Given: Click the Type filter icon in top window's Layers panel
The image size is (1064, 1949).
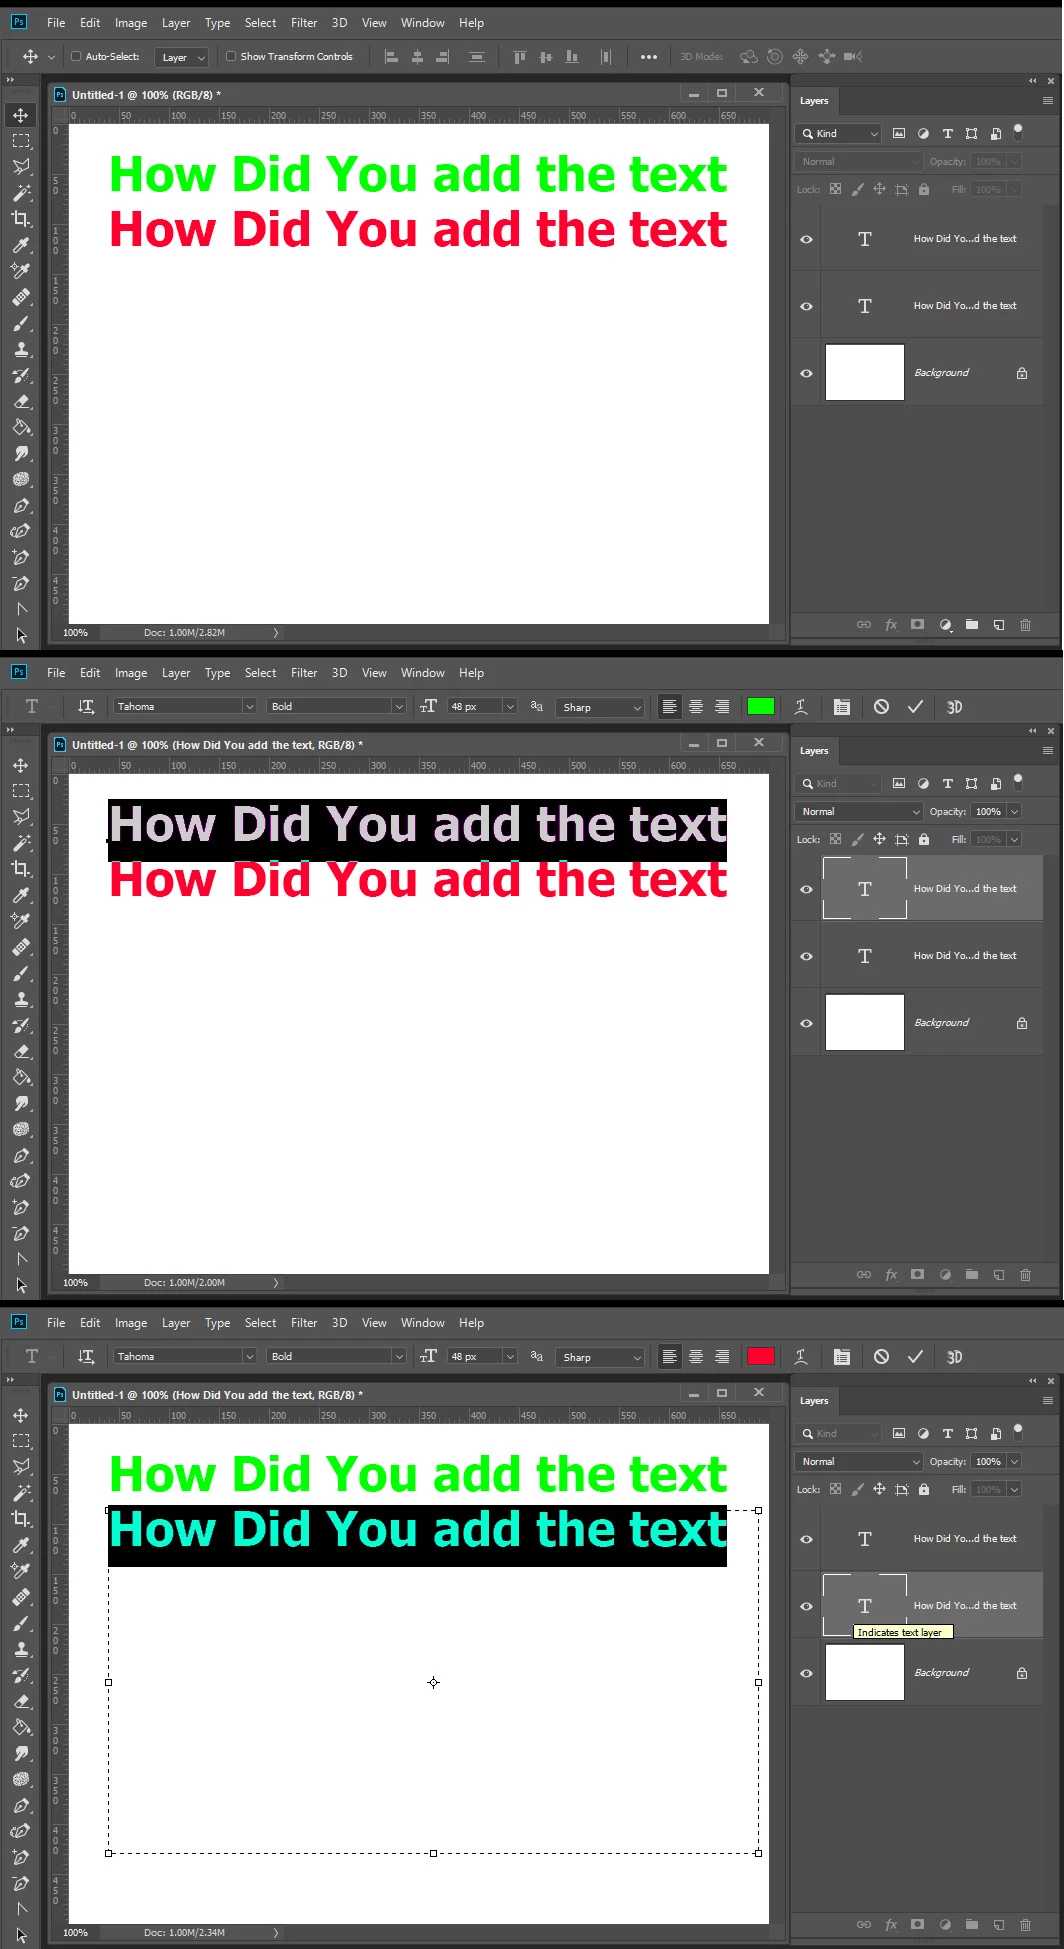Looking at the screenshot, I should click(x=947, y=133).
